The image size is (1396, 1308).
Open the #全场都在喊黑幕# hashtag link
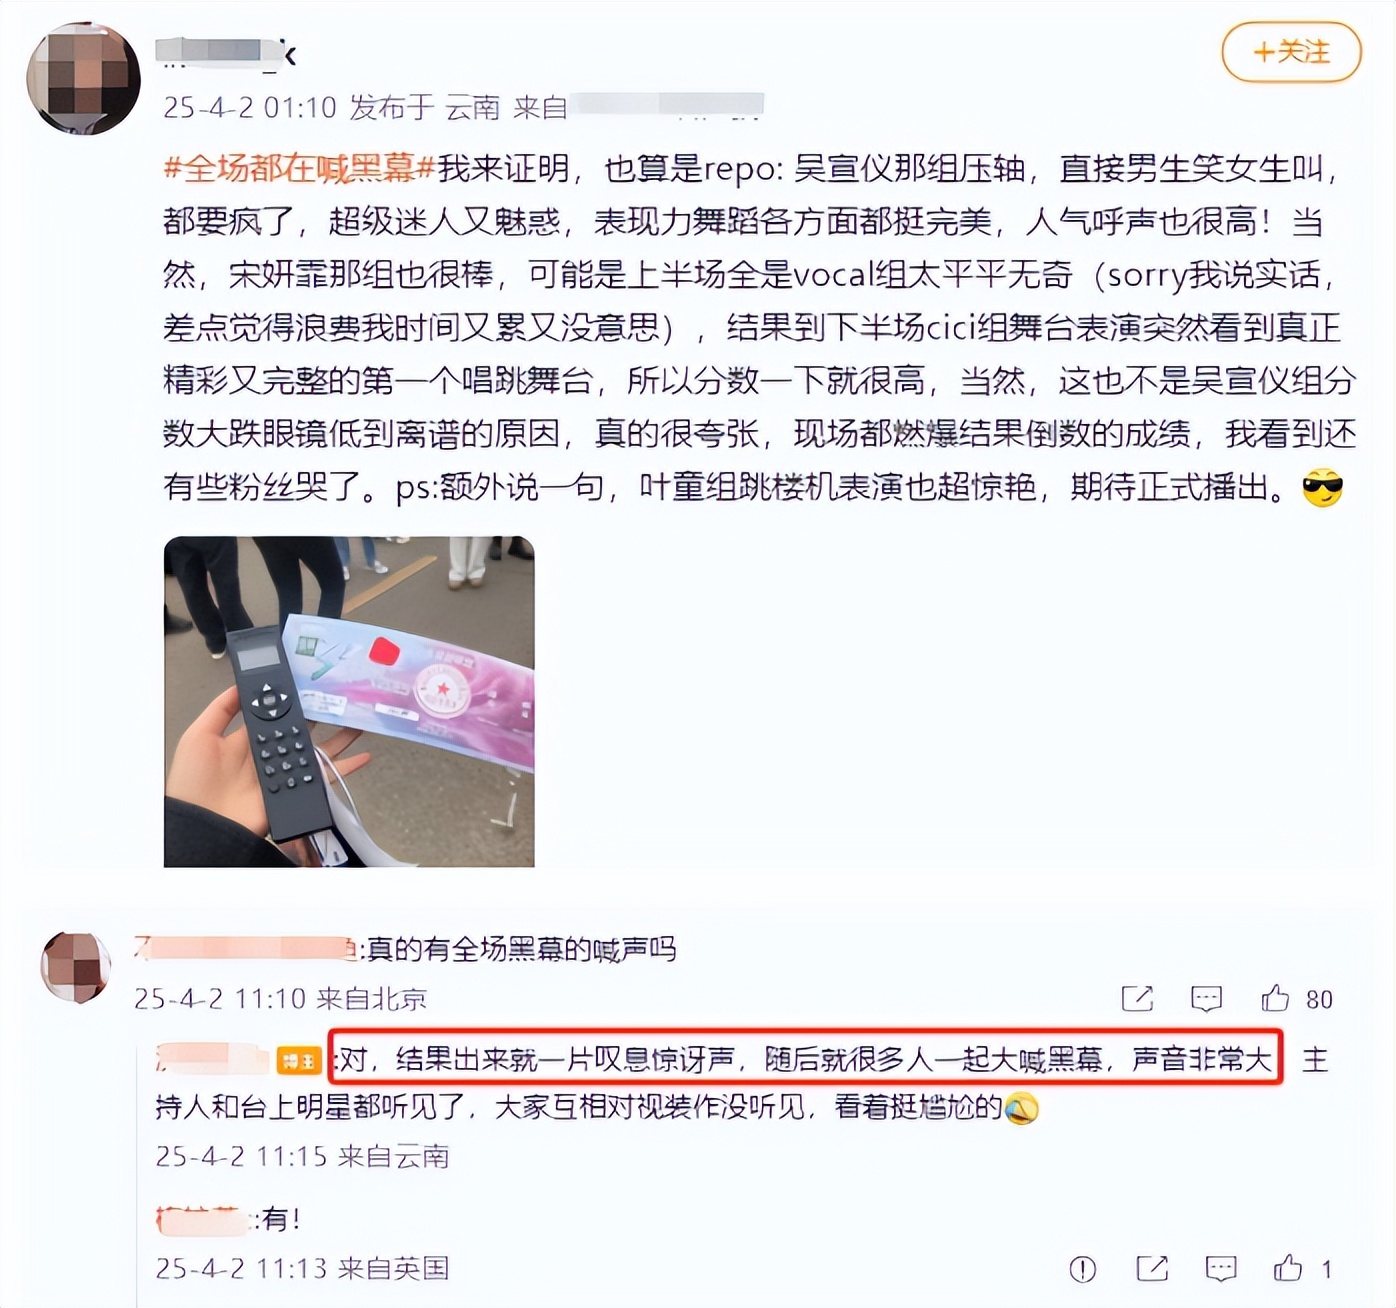click(299, 169)
